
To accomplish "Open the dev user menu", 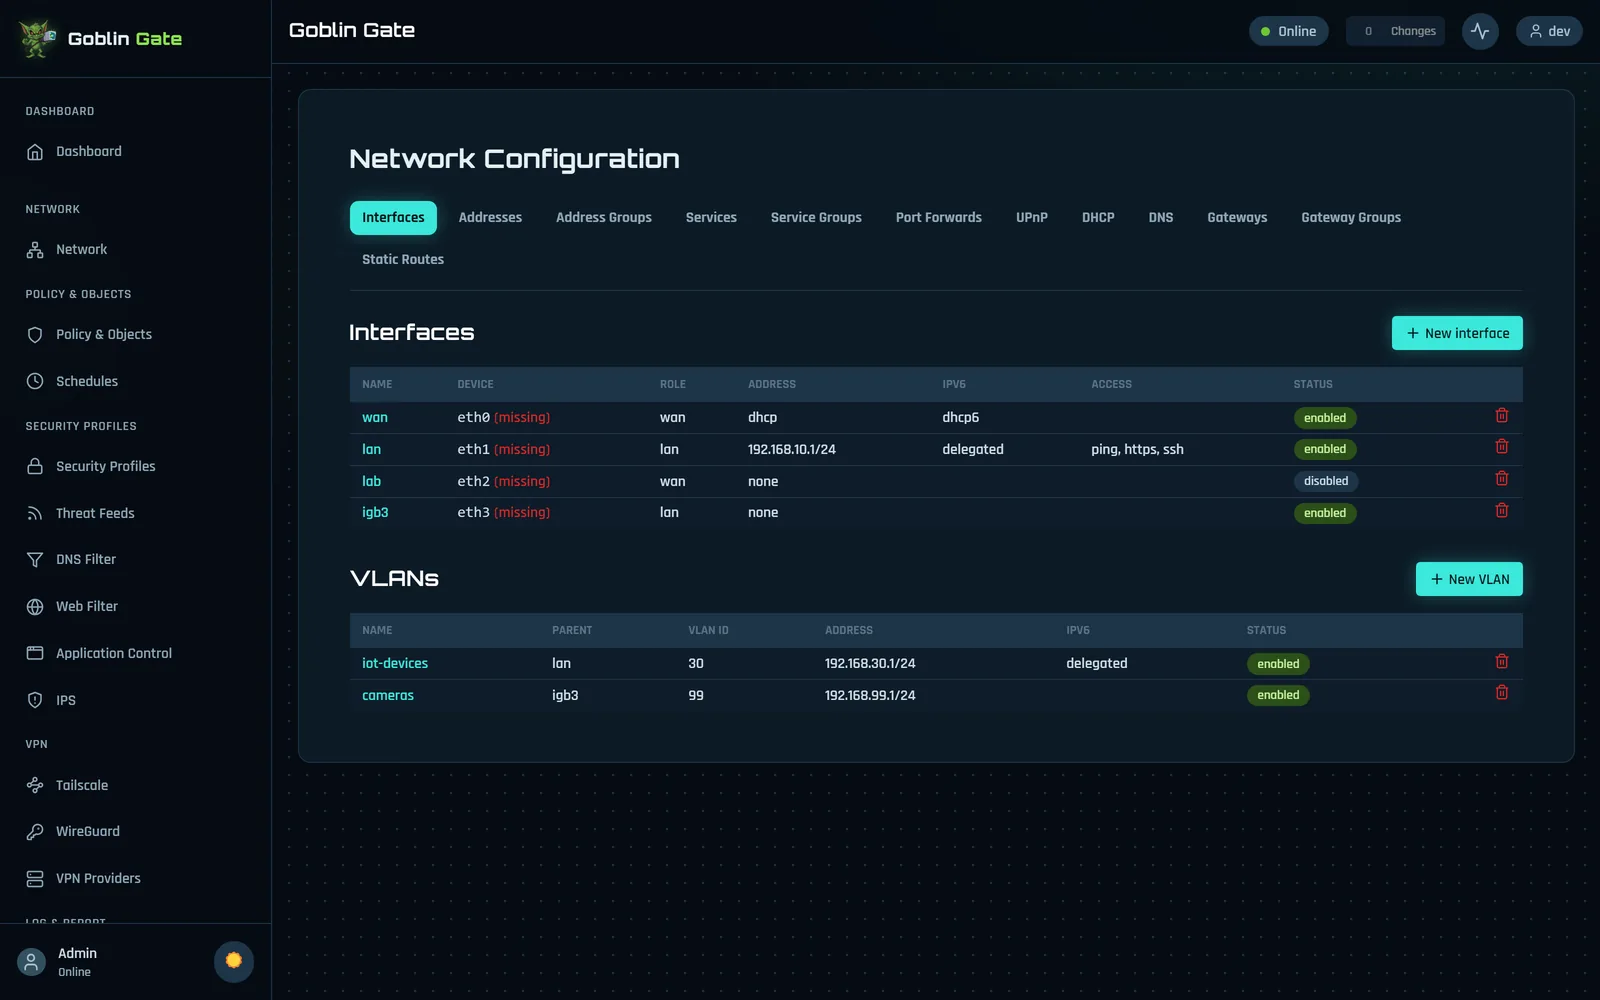I will pos(1549,31).
